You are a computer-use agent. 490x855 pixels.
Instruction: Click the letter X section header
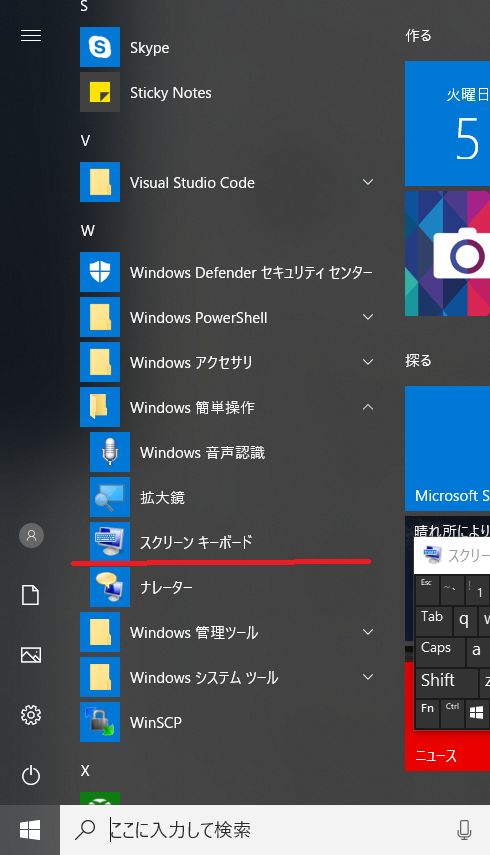85,770
